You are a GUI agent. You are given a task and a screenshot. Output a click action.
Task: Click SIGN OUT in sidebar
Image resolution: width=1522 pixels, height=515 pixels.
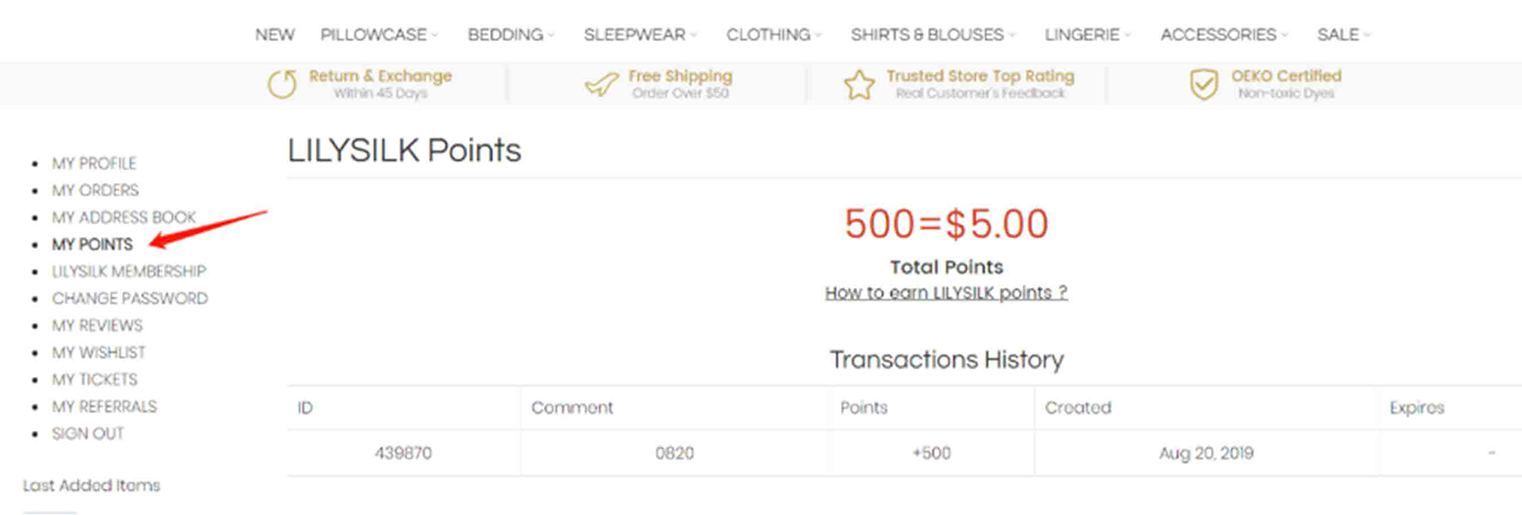(x=88, y=433)
